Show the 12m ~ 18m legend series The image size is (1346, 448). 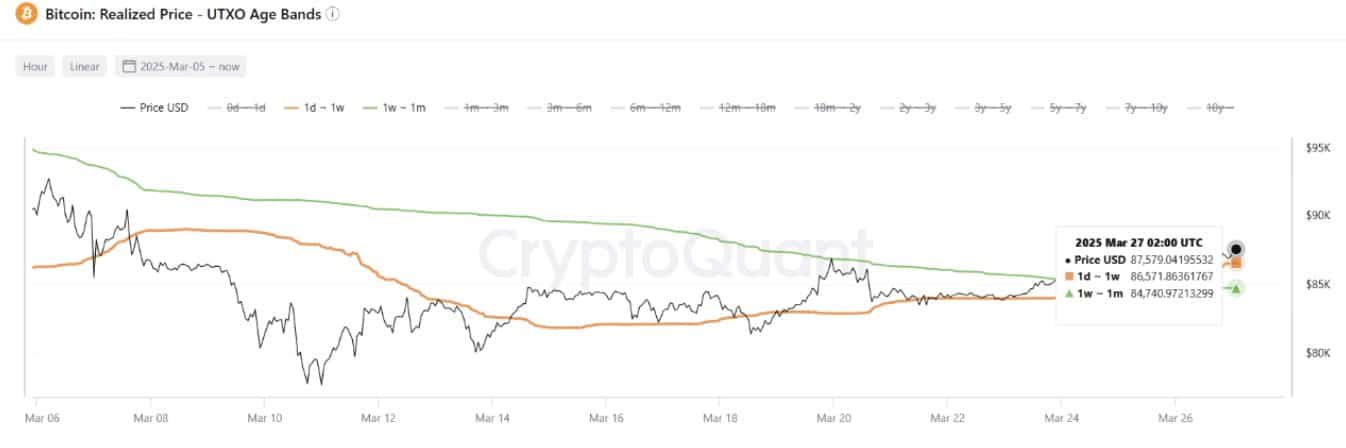pos(738,107)
